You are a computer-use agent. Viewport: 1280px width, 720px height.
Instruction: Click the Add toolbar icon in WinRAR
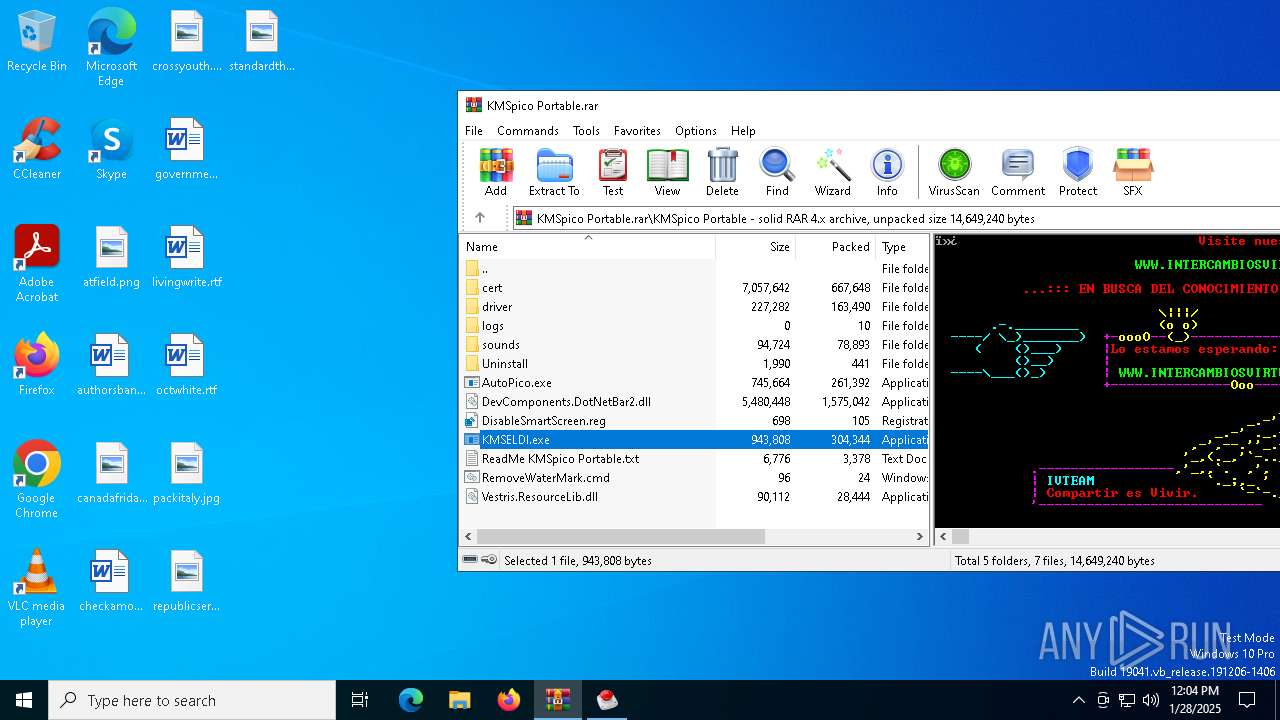(496, 172)
